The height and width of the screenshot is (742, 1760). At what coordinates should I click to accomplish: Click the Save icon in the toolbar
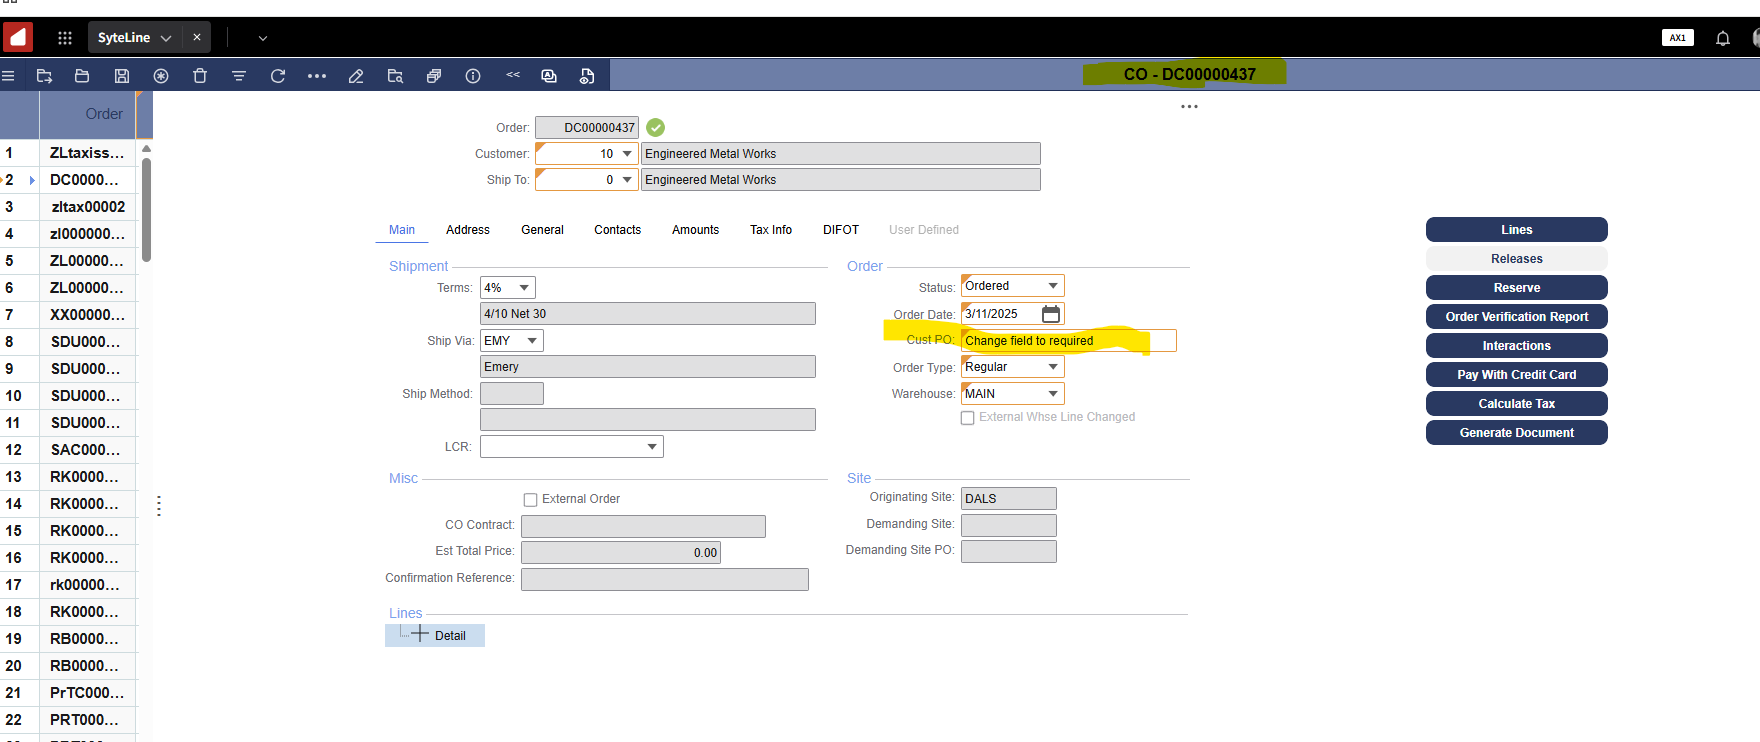tap(122, 76)
